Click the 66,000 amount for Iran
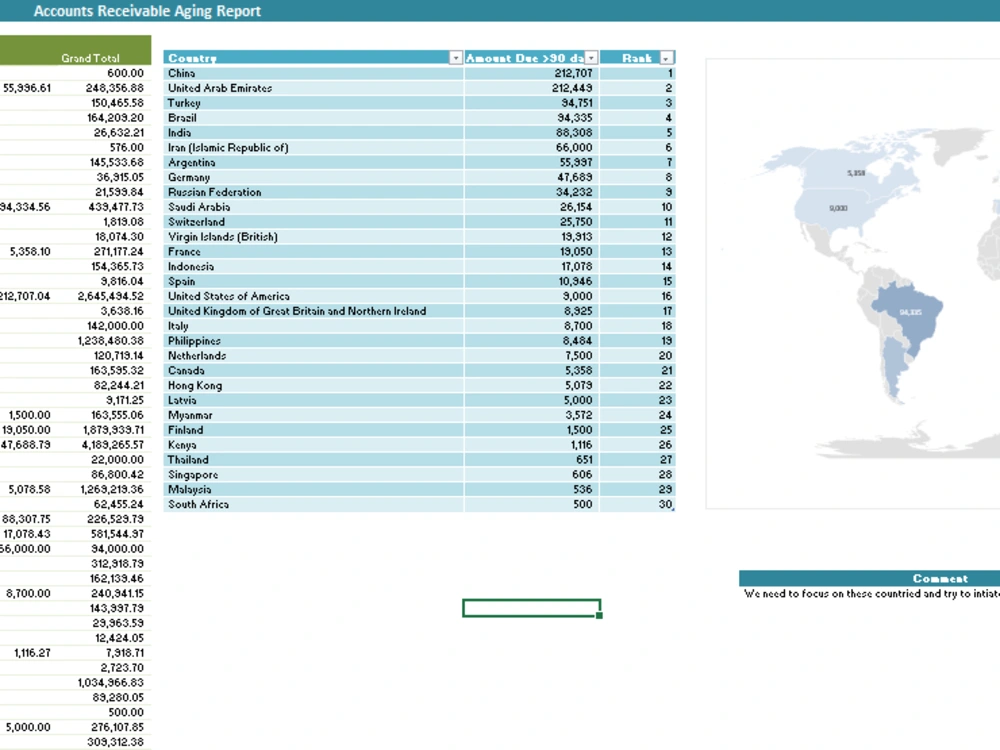The height and width of the screenshot is (750, 1000). pyautogui.click(x=531, y=147)
